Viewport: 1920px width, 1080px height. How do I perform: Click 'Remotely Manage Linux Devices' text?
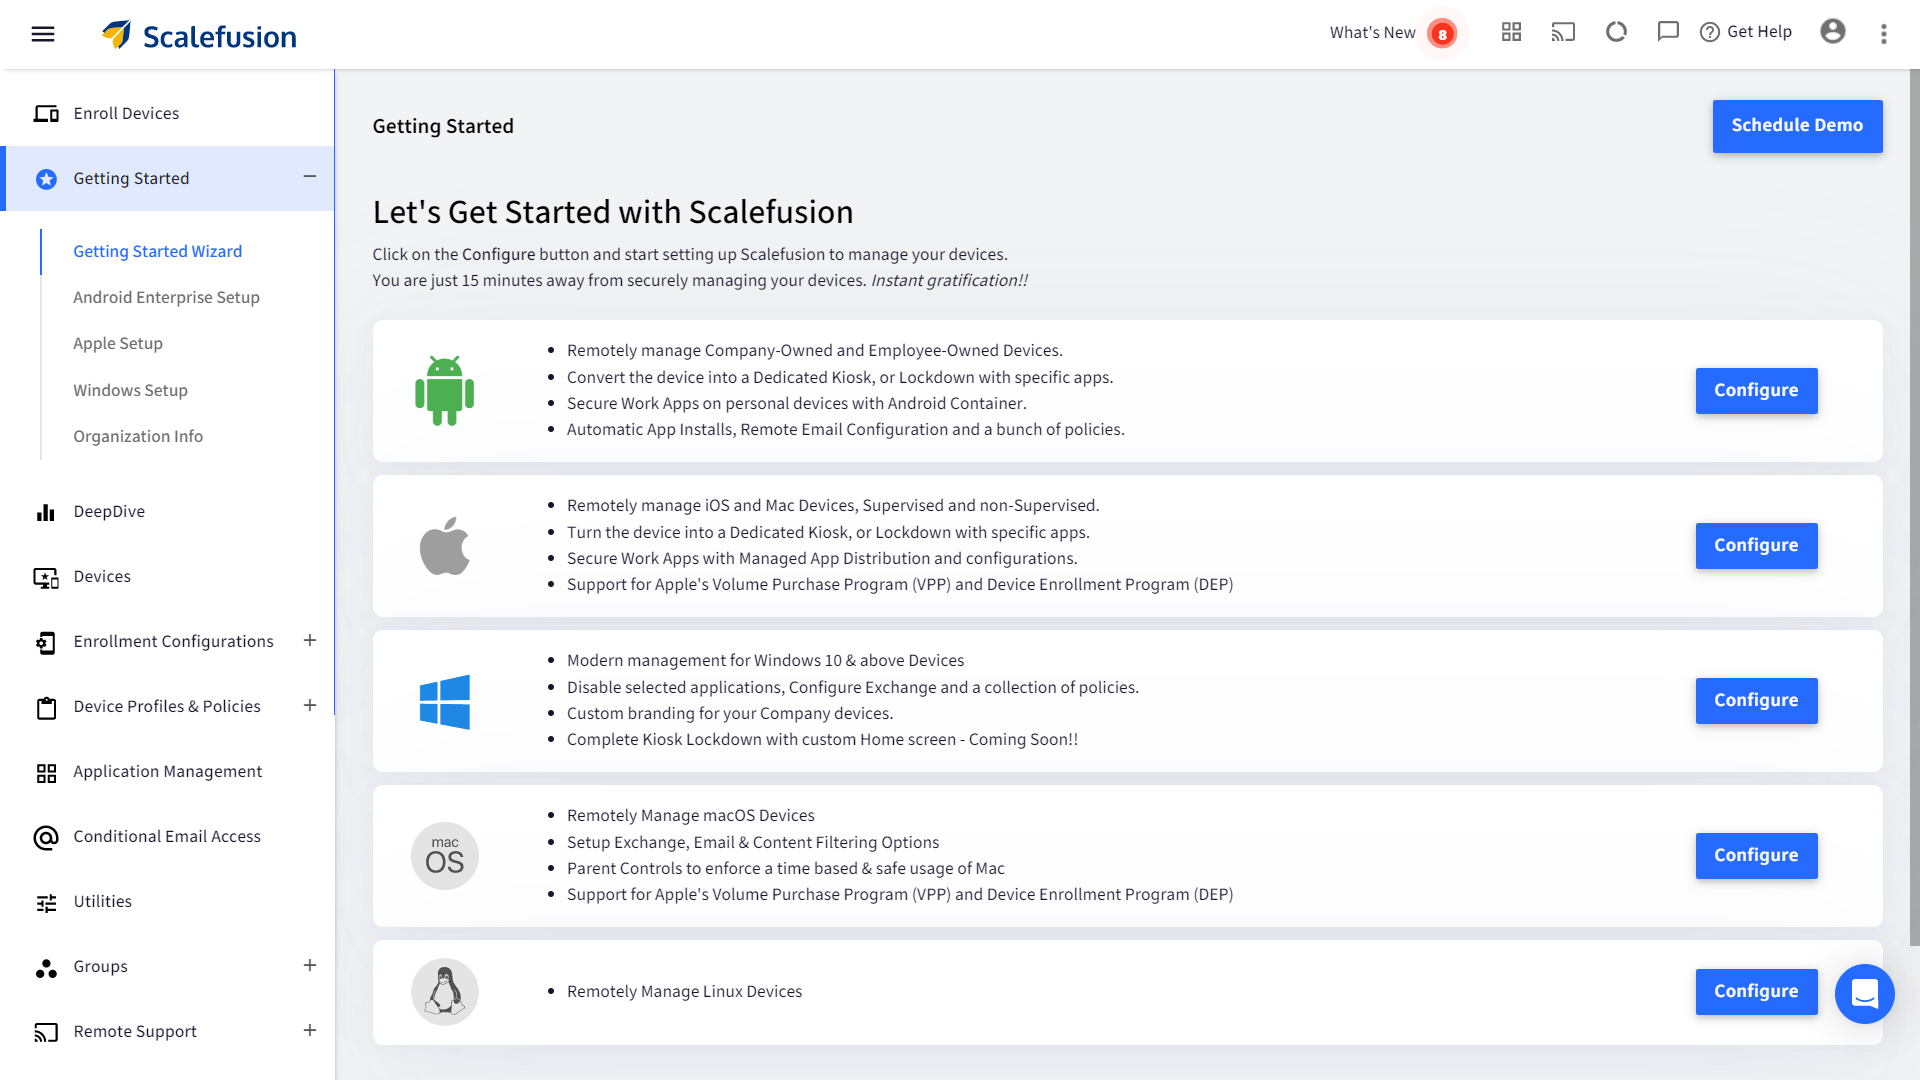point(684,992)
